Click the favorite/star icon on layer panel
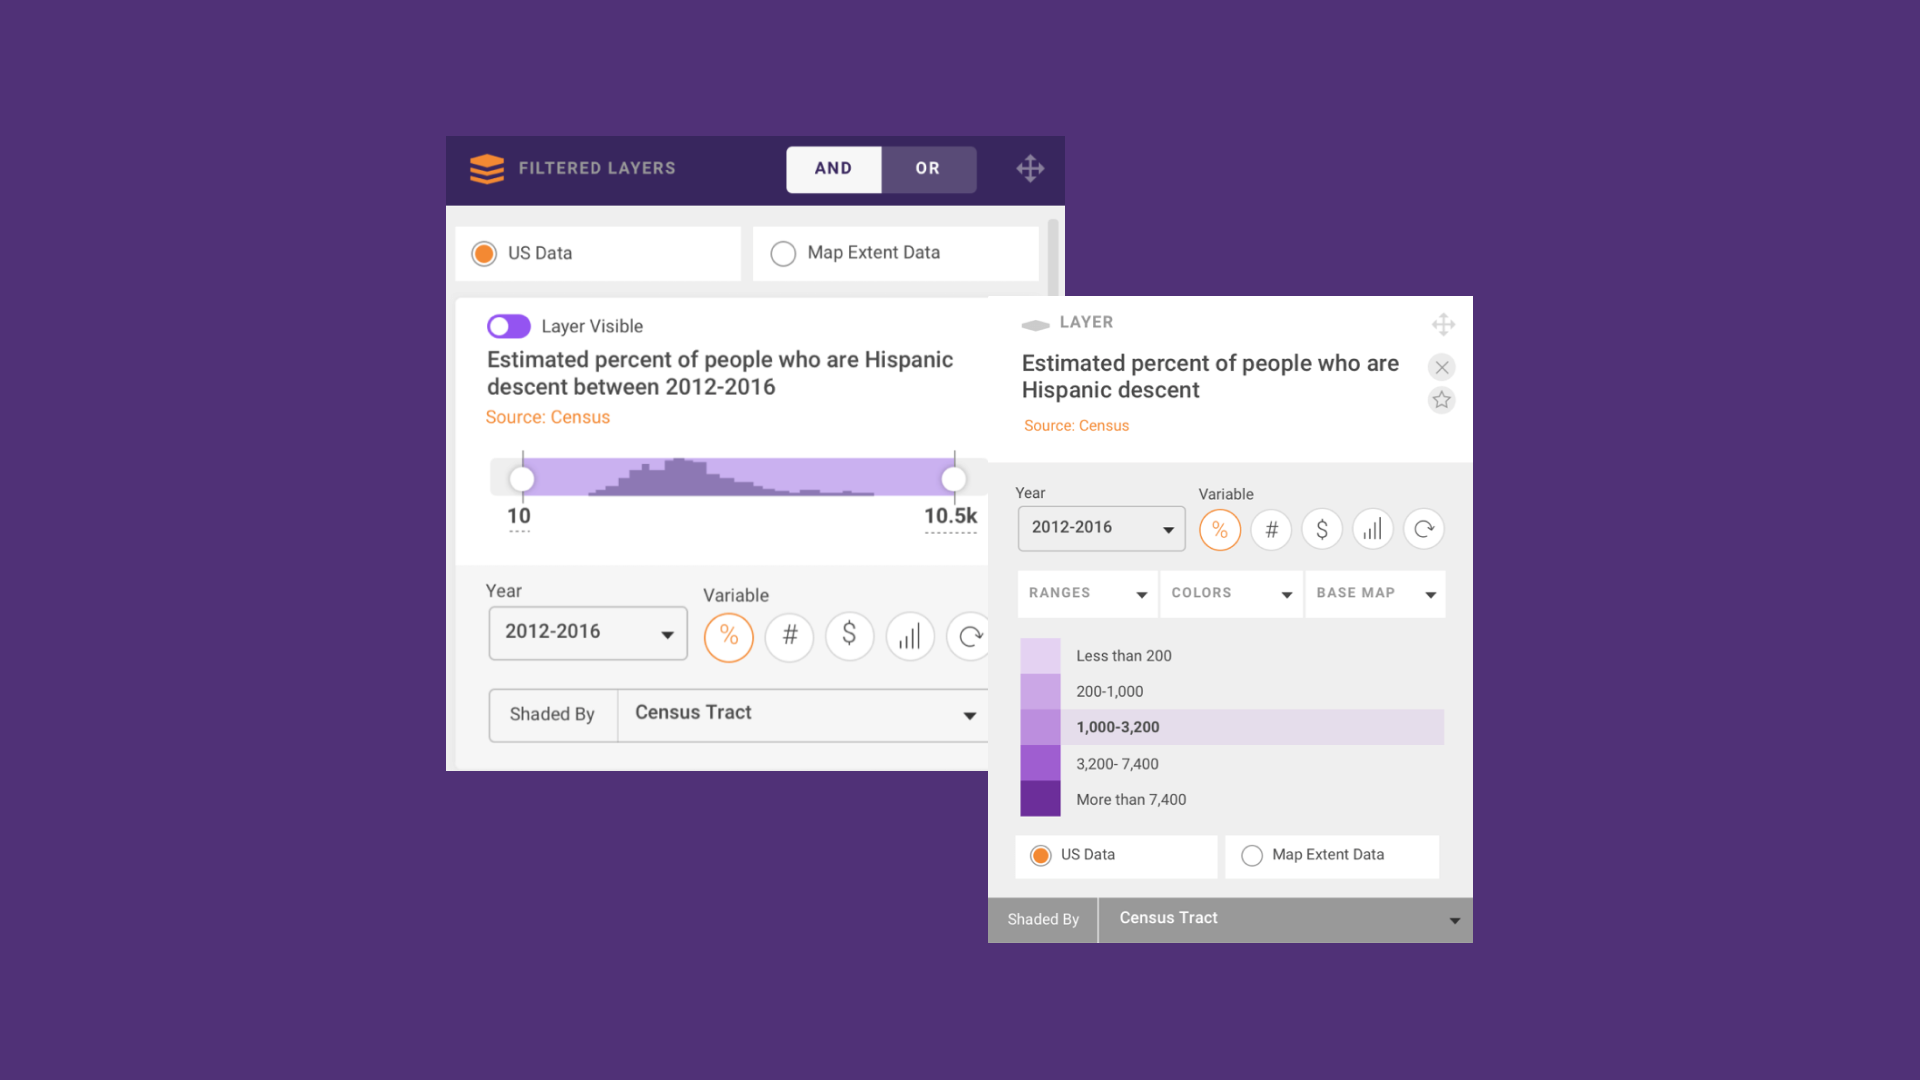 [1443, 400]
